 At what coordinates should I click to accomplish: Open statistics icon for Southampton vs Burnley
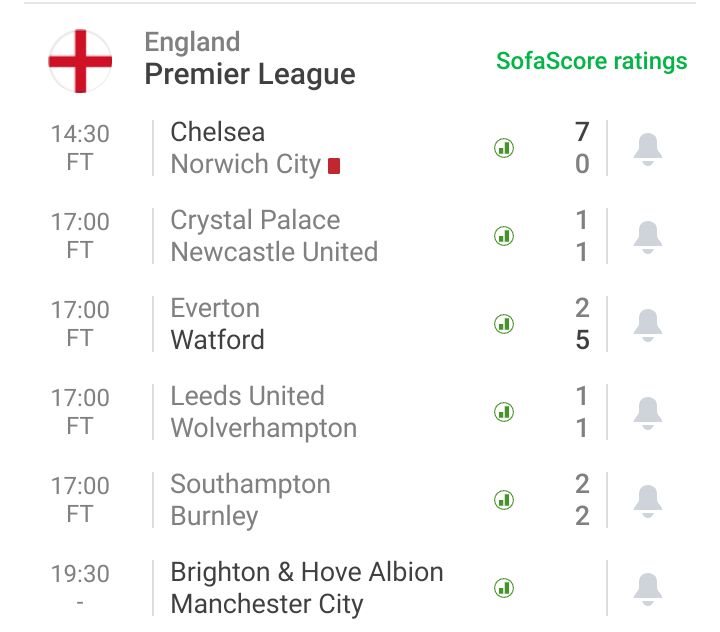(504, 500)
